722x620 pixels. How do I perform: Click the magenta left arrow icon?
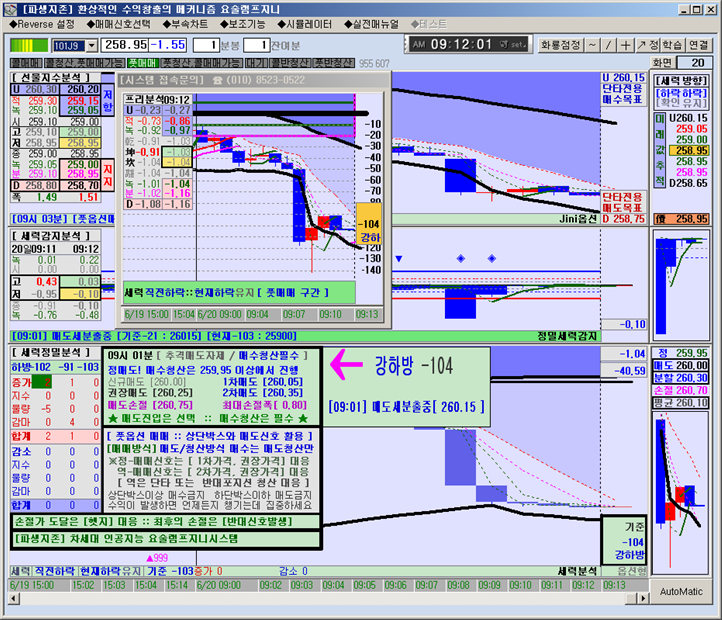[x=346, y=365]
